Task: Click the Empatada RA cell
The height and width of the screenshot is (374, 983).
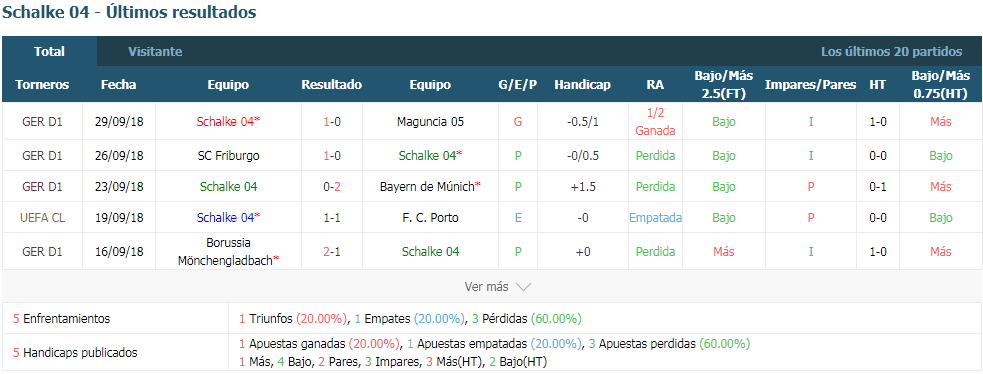Action: point(655,217)
